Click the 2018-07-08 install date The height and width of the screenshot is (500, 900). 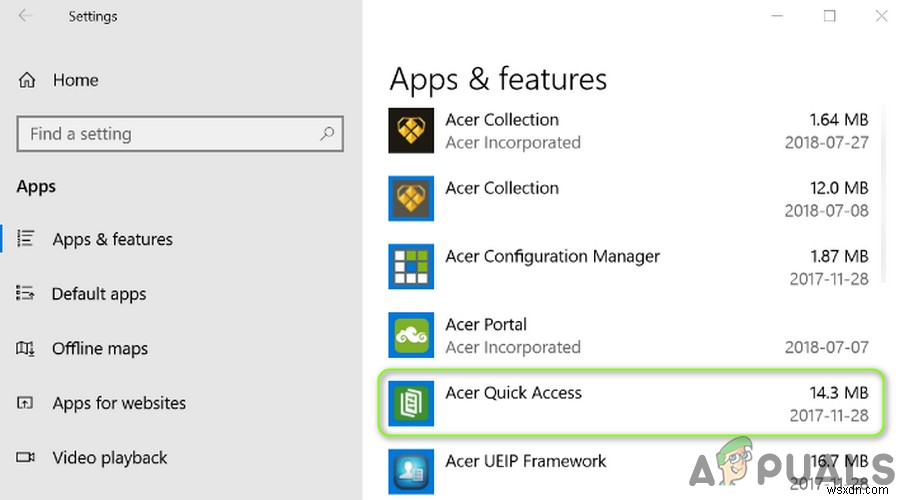[827, 211]
